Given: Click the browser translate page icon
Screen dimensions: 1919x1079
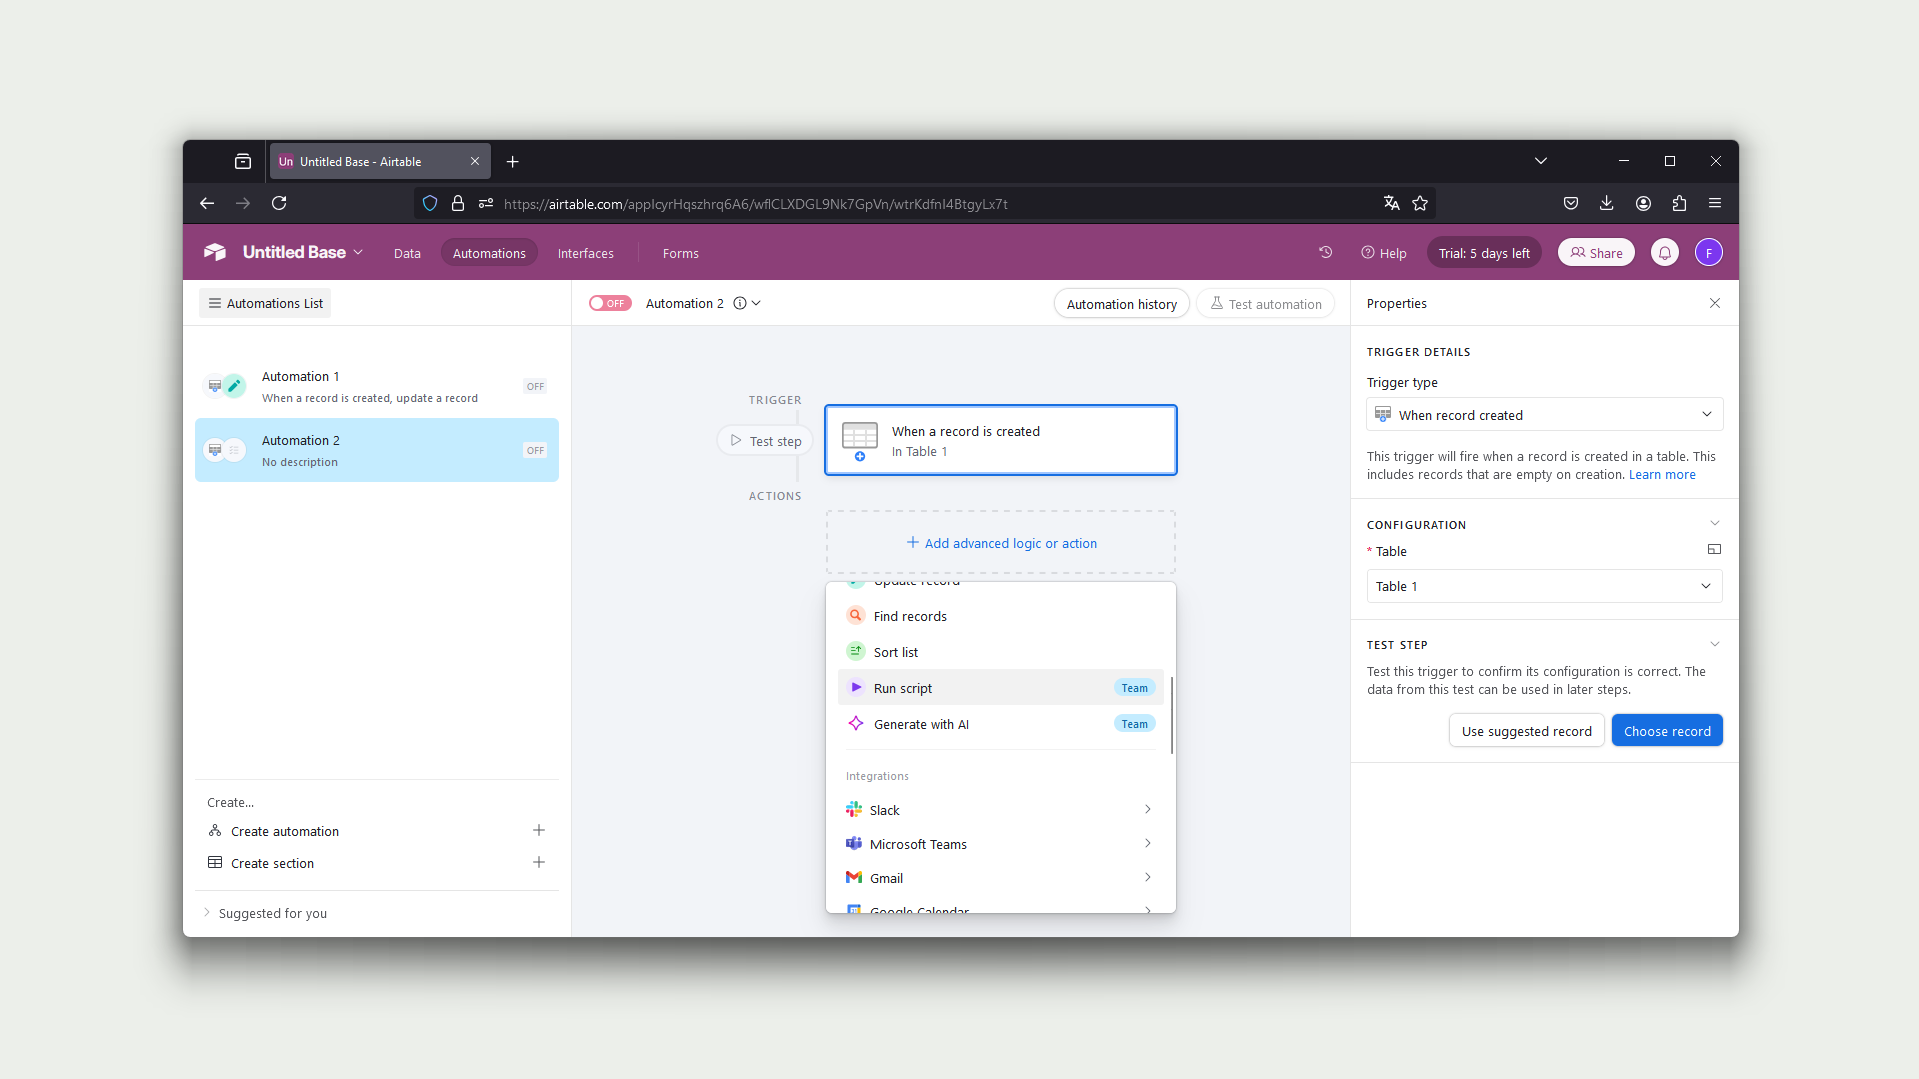Looking at the screenshot, I should [1391, 204].
